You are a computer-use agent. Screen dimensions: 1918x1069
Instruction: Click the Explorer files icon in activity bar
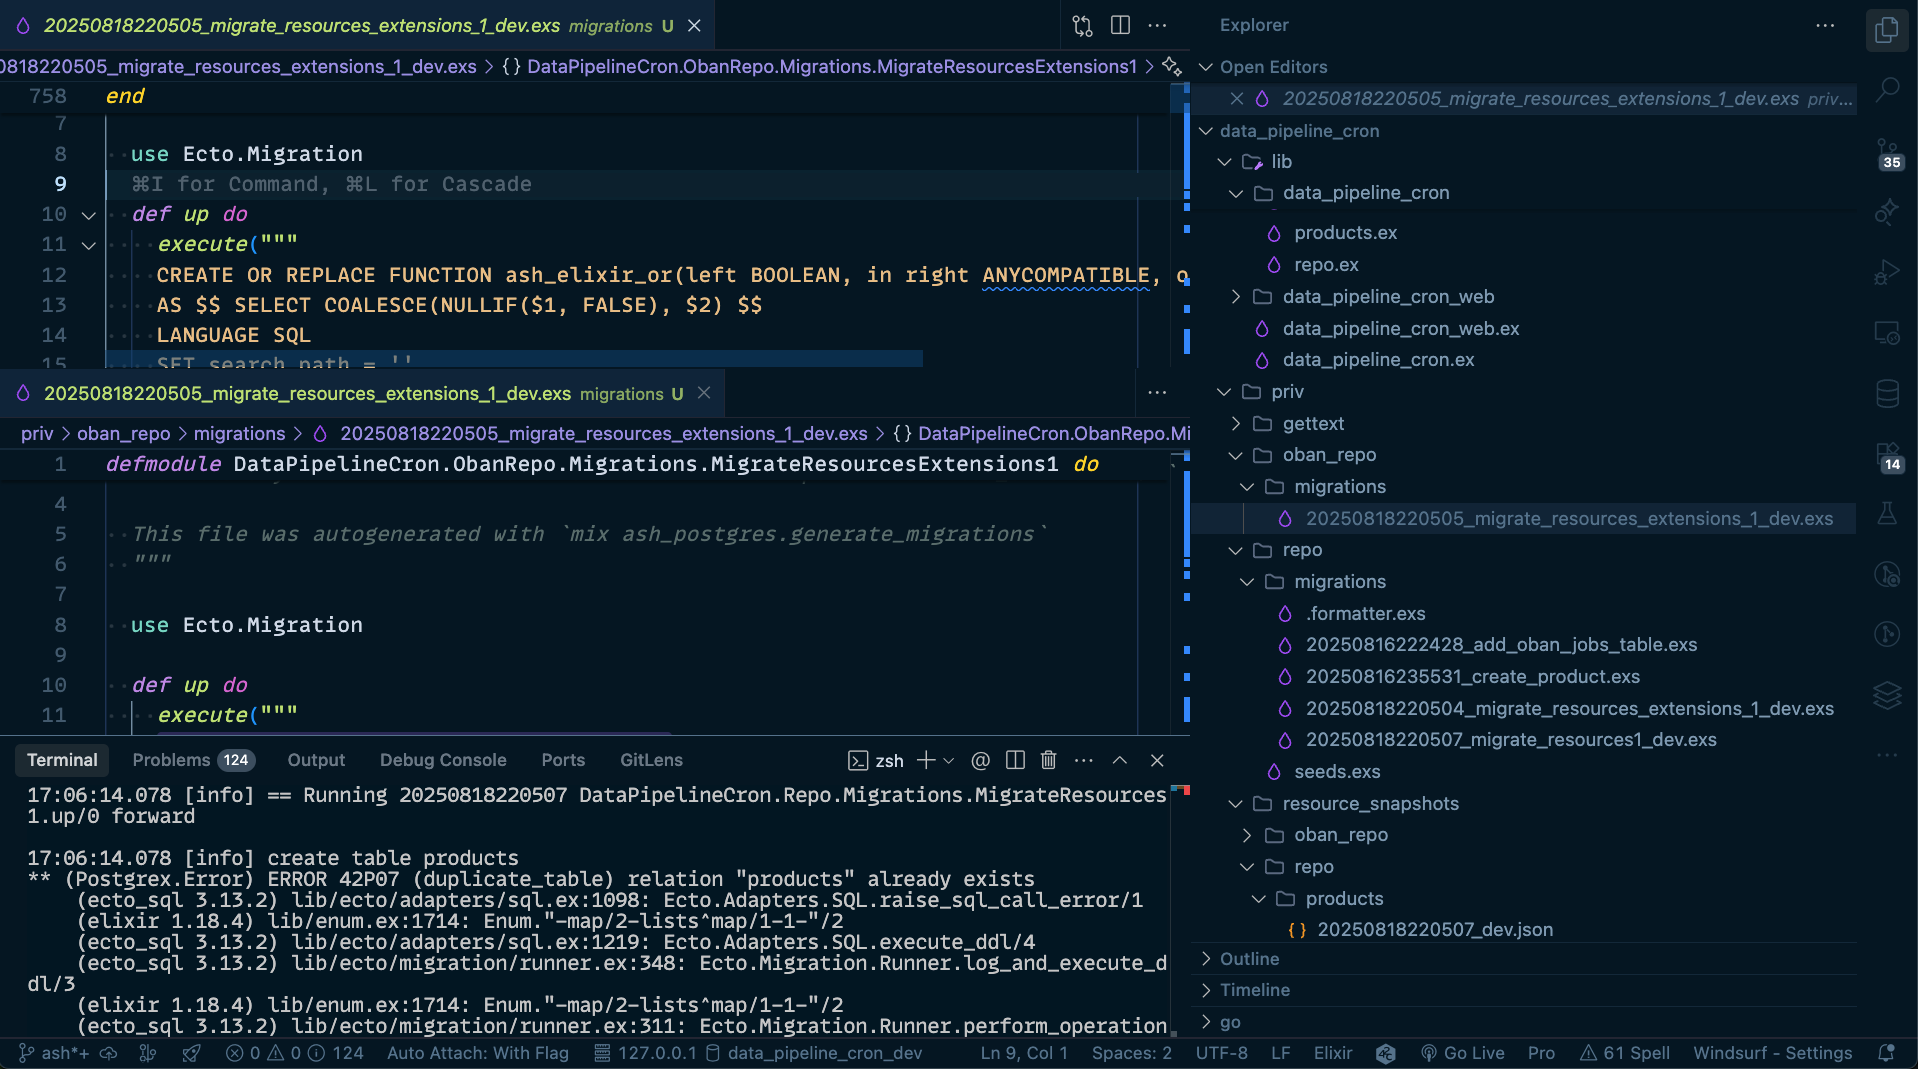(1887, 30)
